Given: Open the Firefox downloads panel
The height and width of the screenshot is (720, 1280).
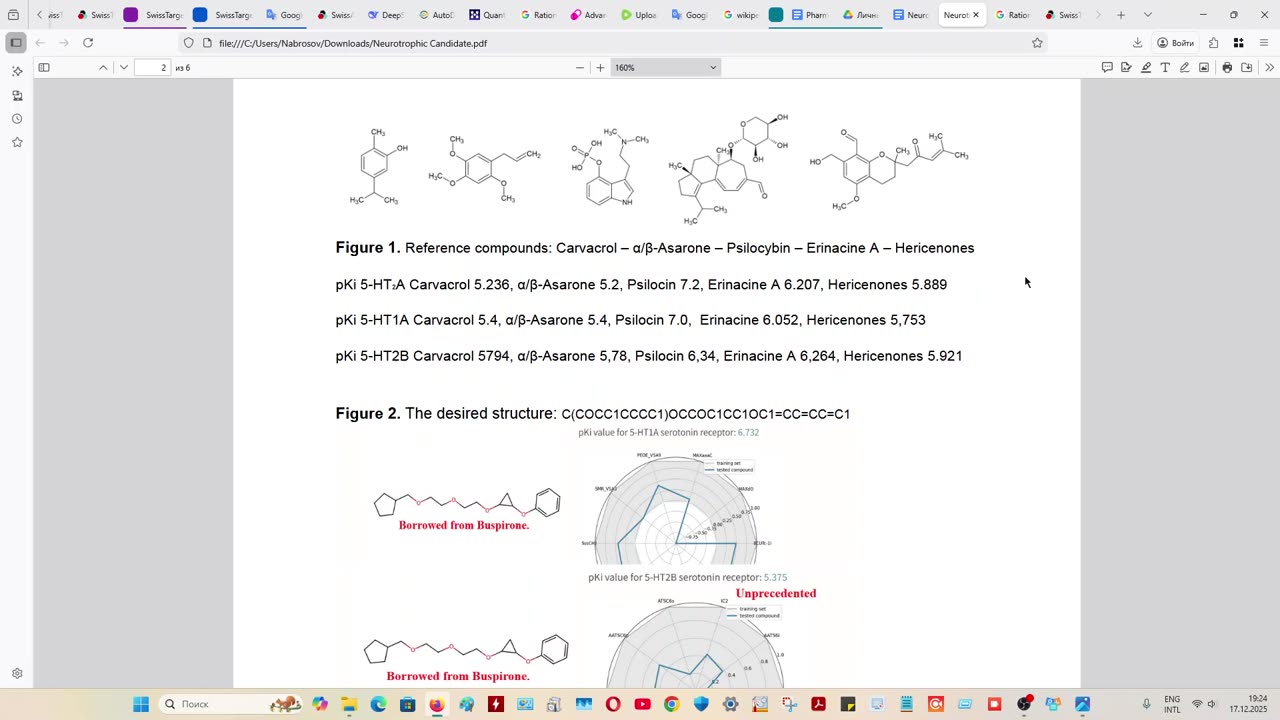Looking at the screenshot, I should click(x=1137, y=43).
